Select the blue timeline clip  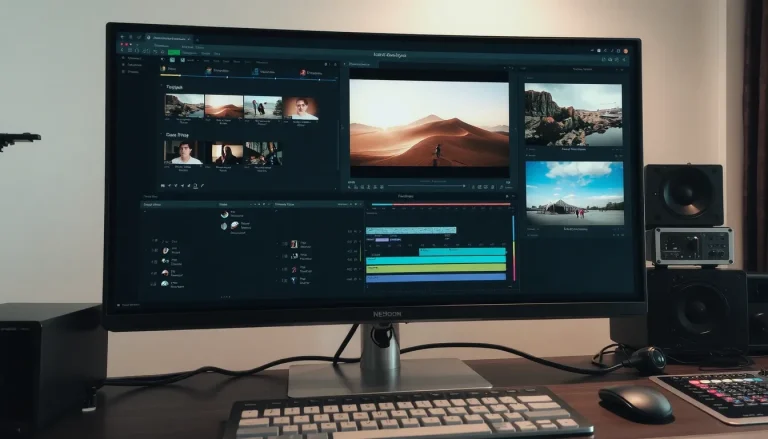click(x=436, y=277)
